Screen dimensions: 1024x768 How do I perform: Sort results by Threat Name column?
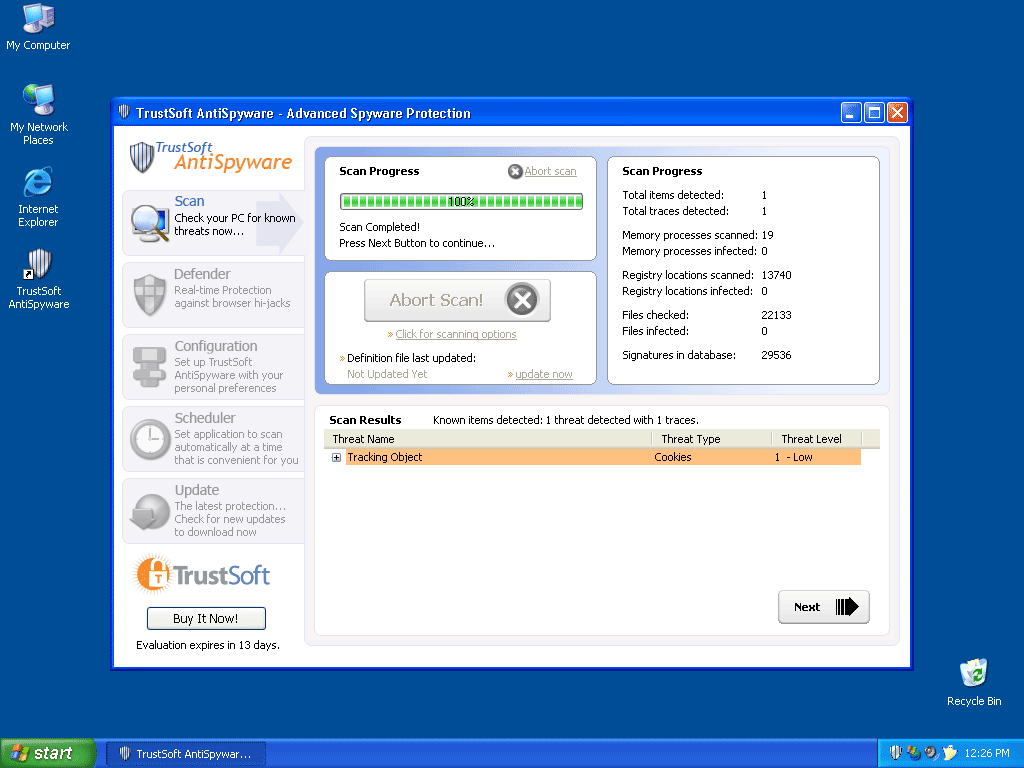488,439
